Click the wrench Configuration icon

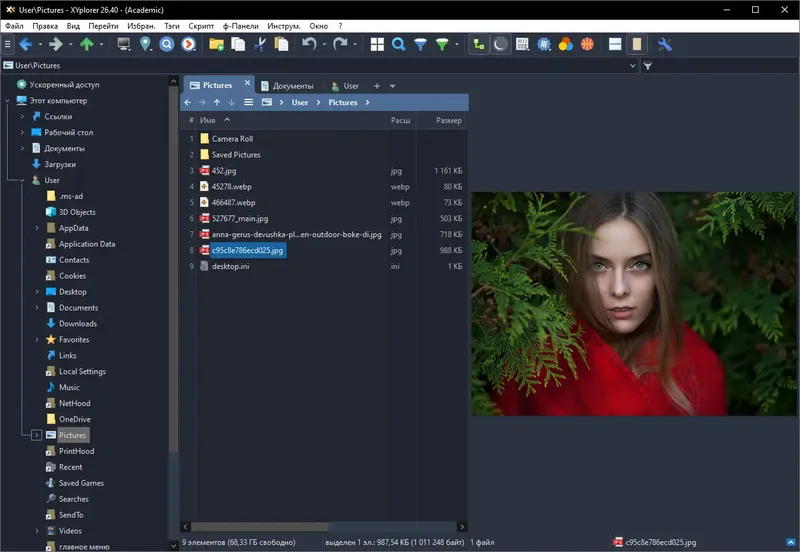click(x=665, y=44)
